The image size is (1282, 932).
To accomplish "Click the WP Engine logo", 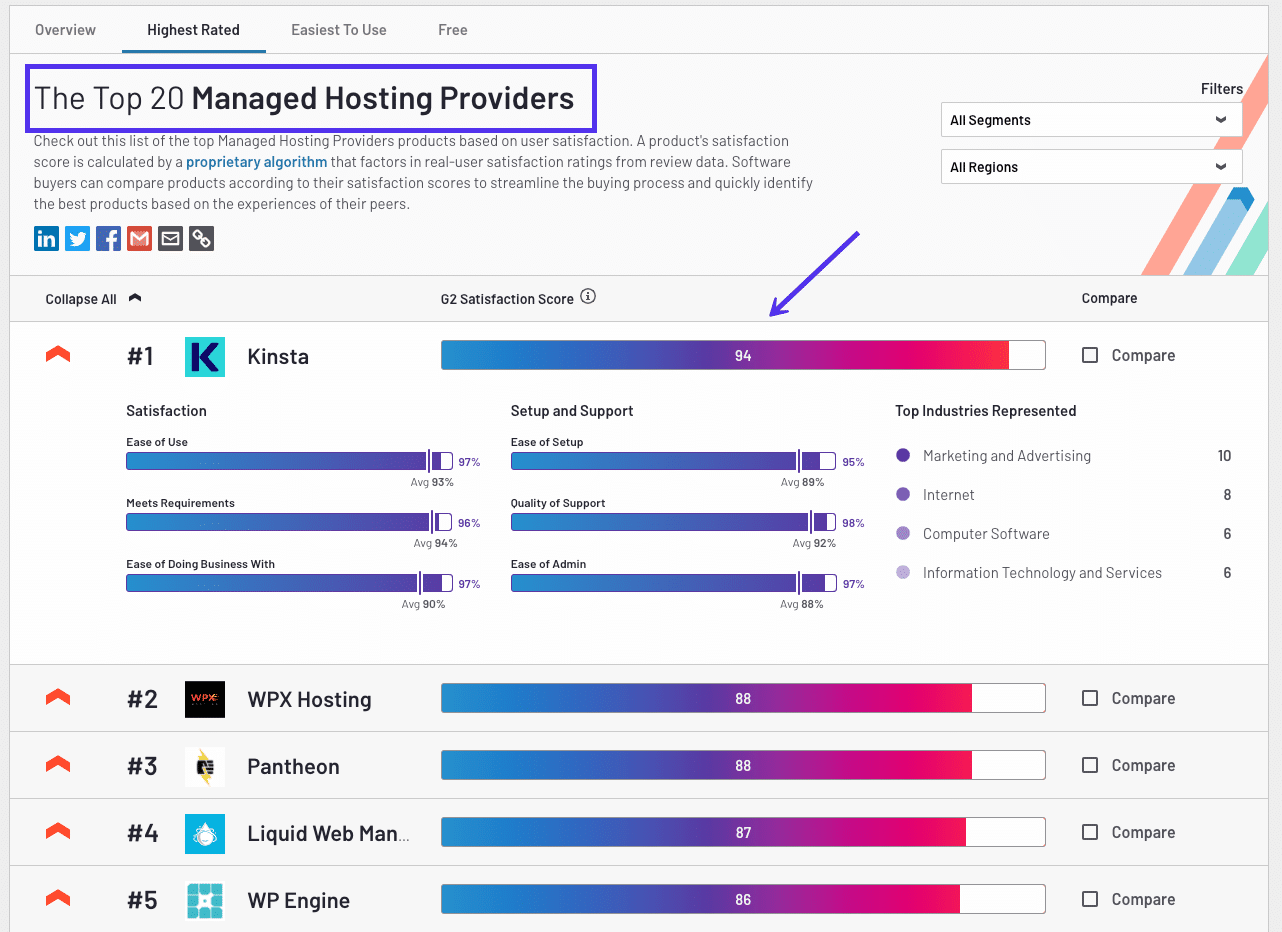I will pos(205,899).
